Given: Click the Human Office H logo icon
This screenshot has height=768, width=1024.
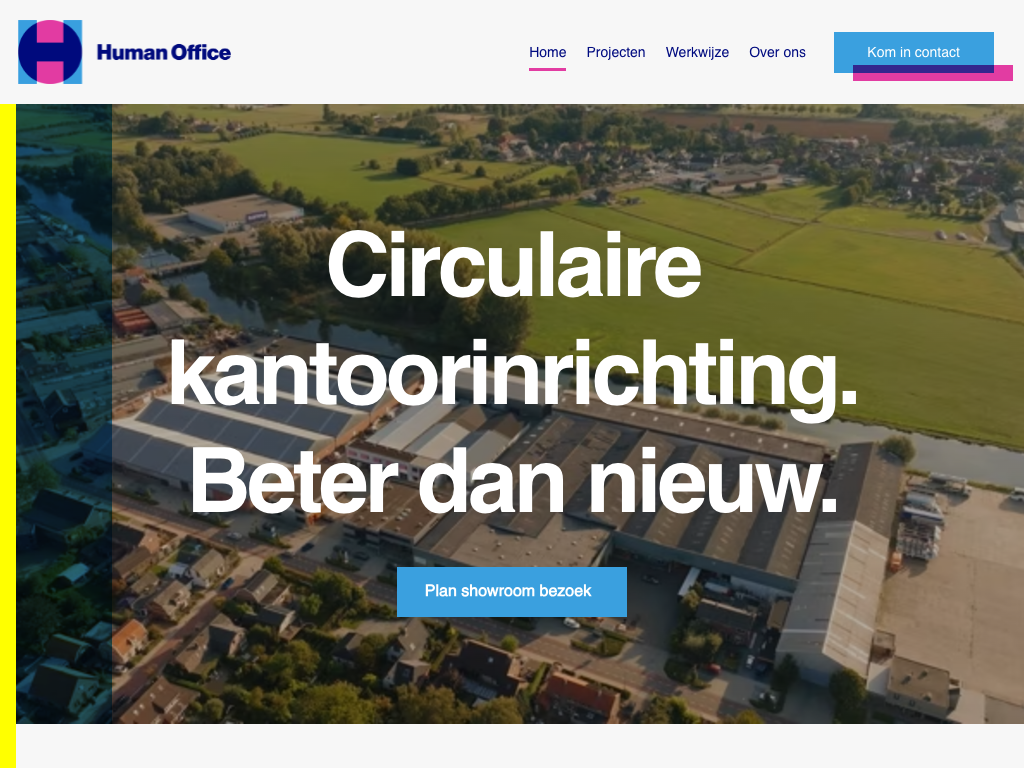Looking at the screenshot, I should pos(50,52).
